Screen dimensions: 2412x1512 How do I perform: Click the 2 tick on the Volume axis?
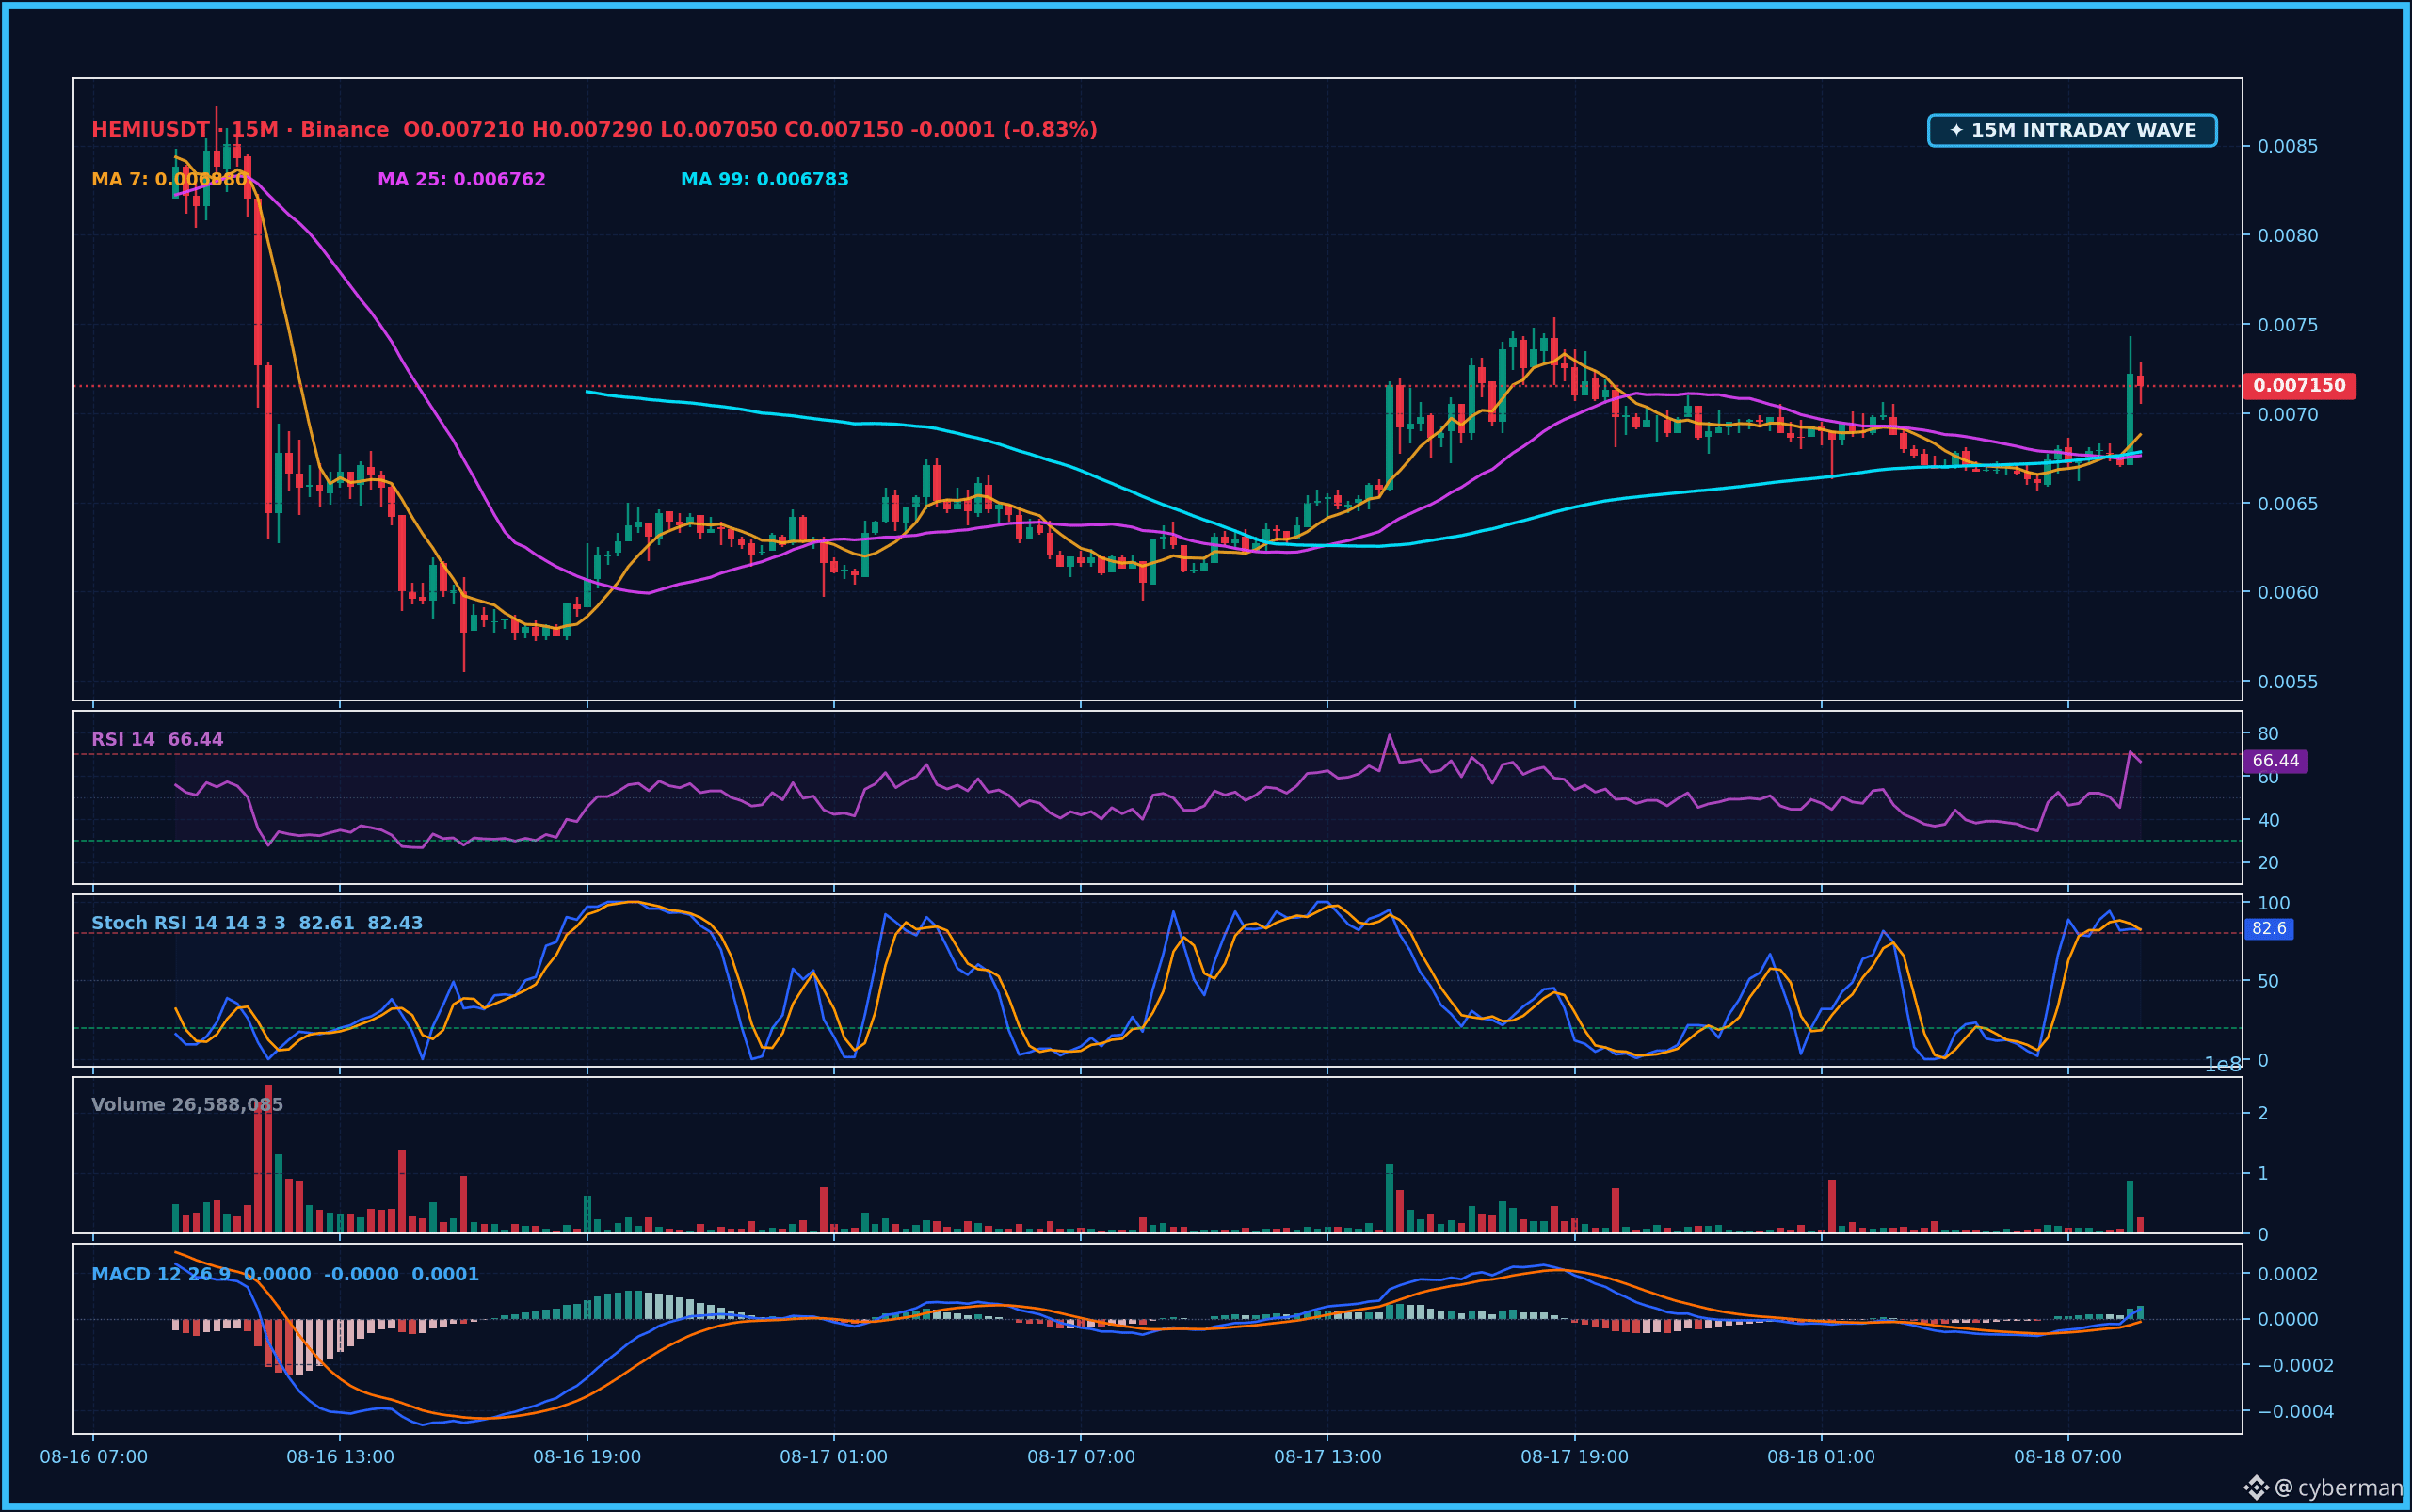[x=2263, y=1113]
